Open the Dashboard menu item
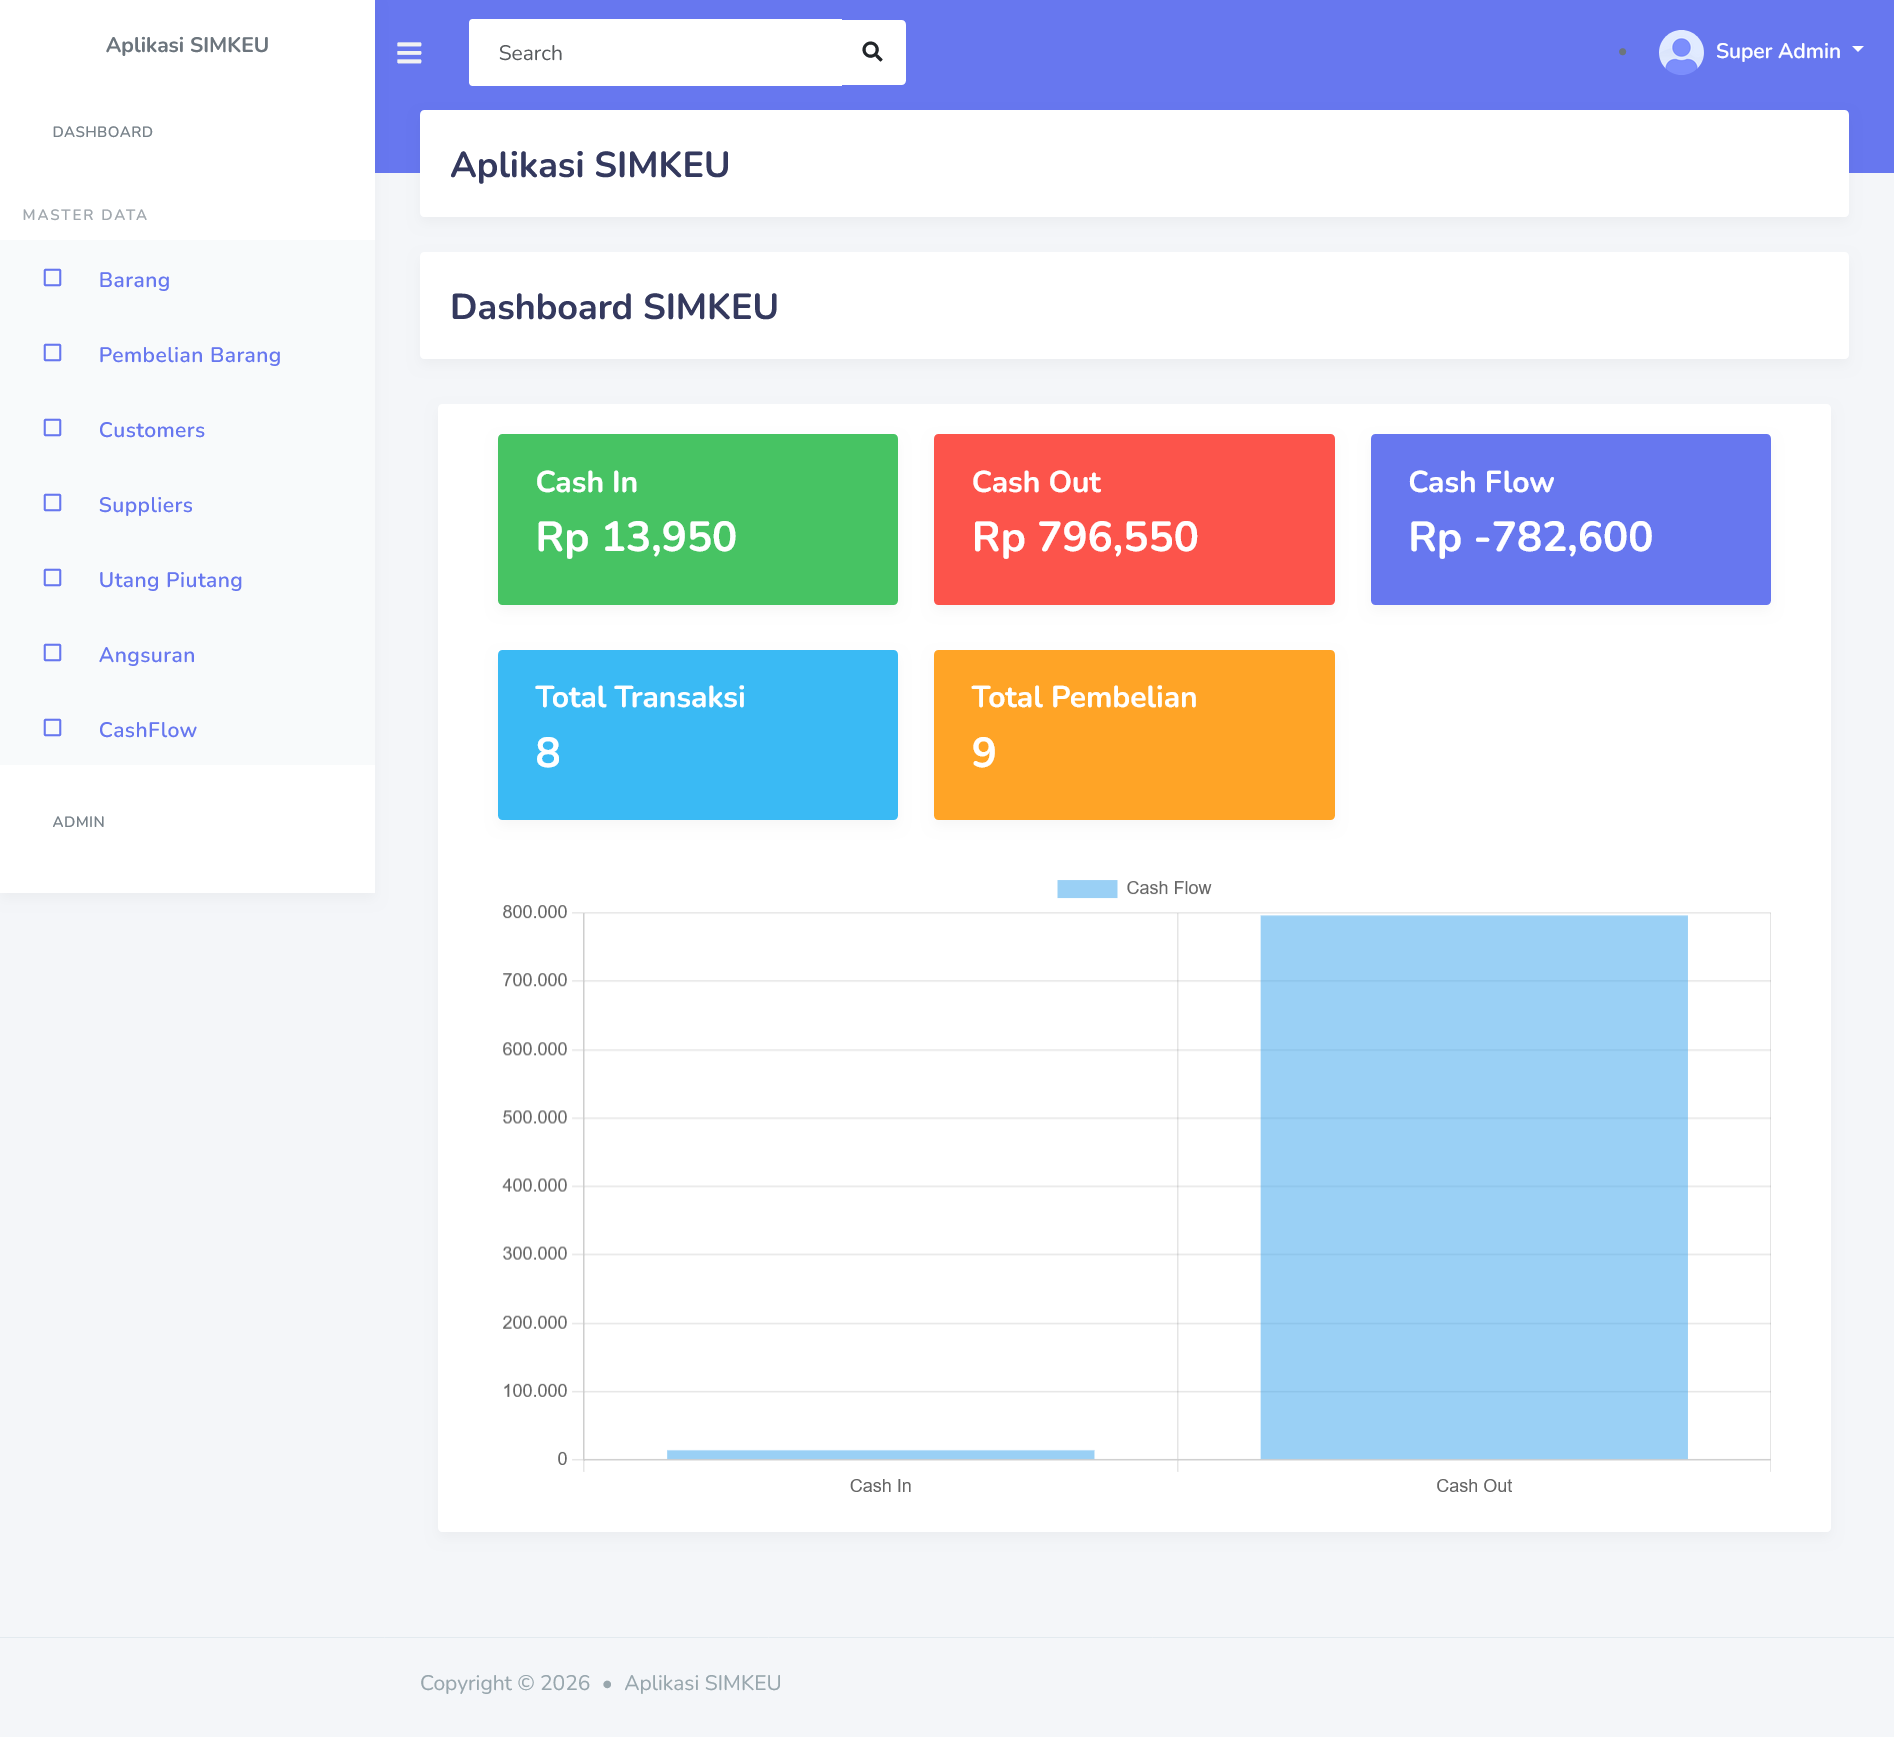The width and height of the screenshot is (1894, 1737). 102,132
